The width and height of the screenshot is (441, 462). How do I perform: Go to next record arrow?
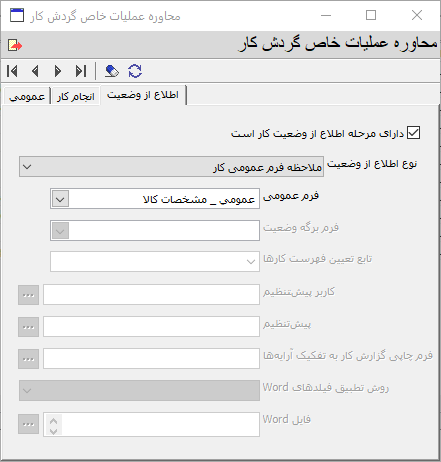[x=58, y=71]
